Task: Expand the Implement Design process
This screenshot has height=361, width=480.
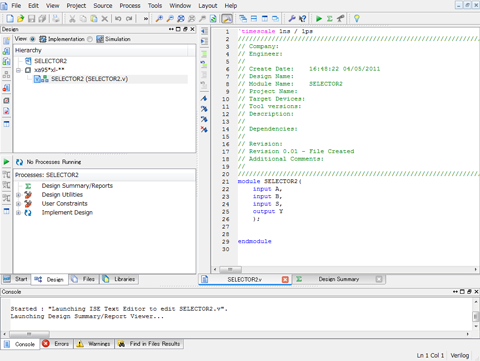Action: tap(19, 213)
